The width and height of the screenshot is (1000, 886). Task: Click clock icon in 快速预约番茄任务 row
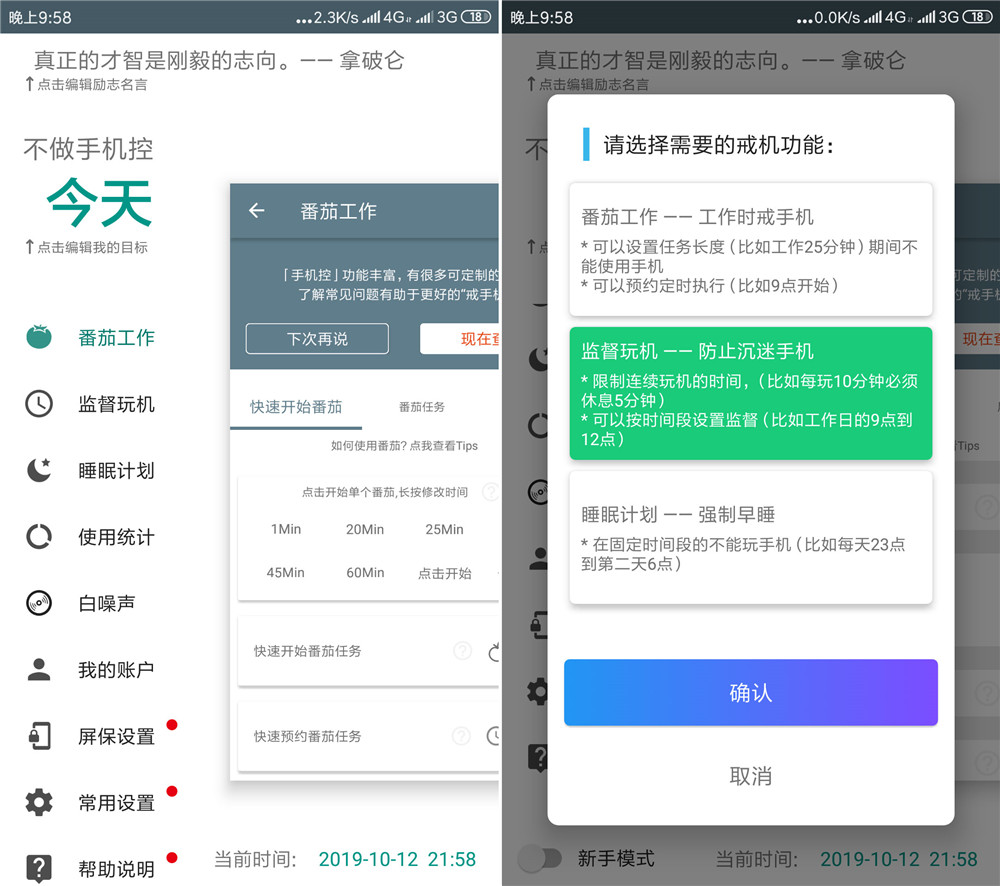point(493,735)
